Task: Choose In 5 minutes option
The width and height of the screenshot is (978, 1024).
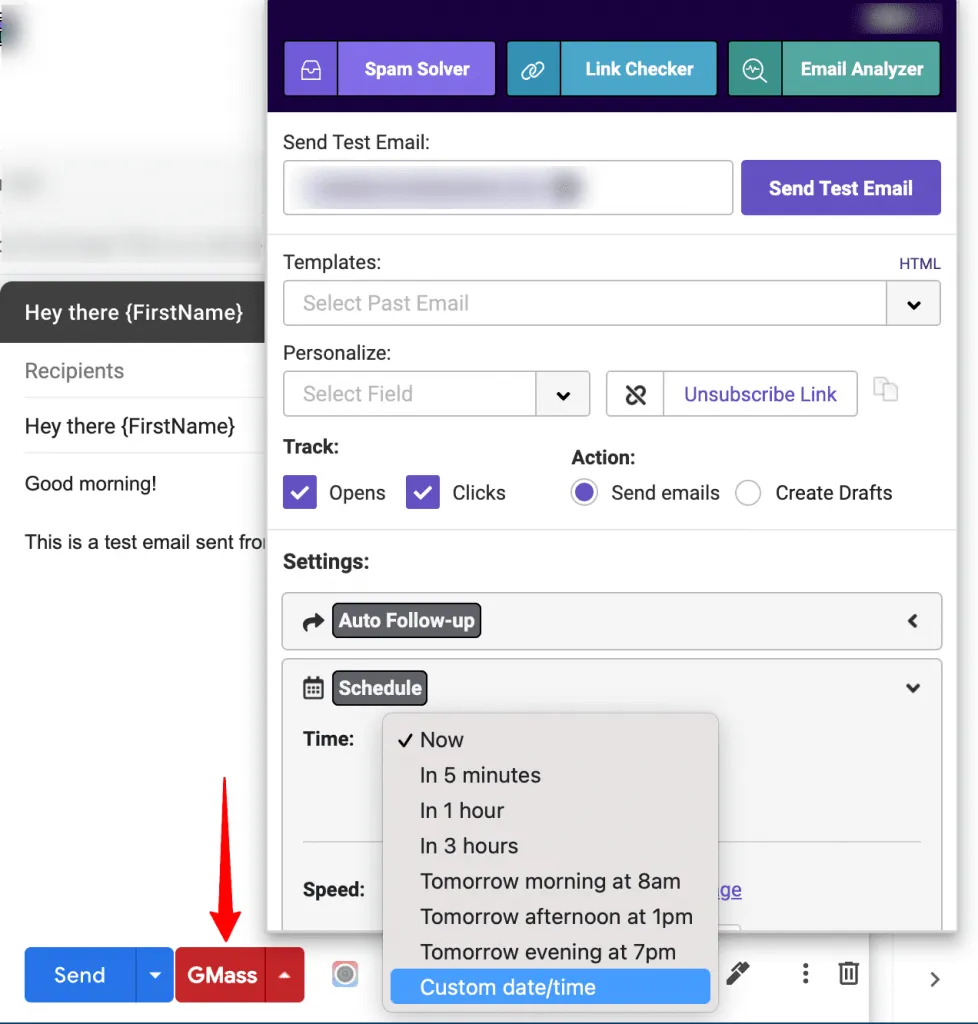Action: [550, 775]
